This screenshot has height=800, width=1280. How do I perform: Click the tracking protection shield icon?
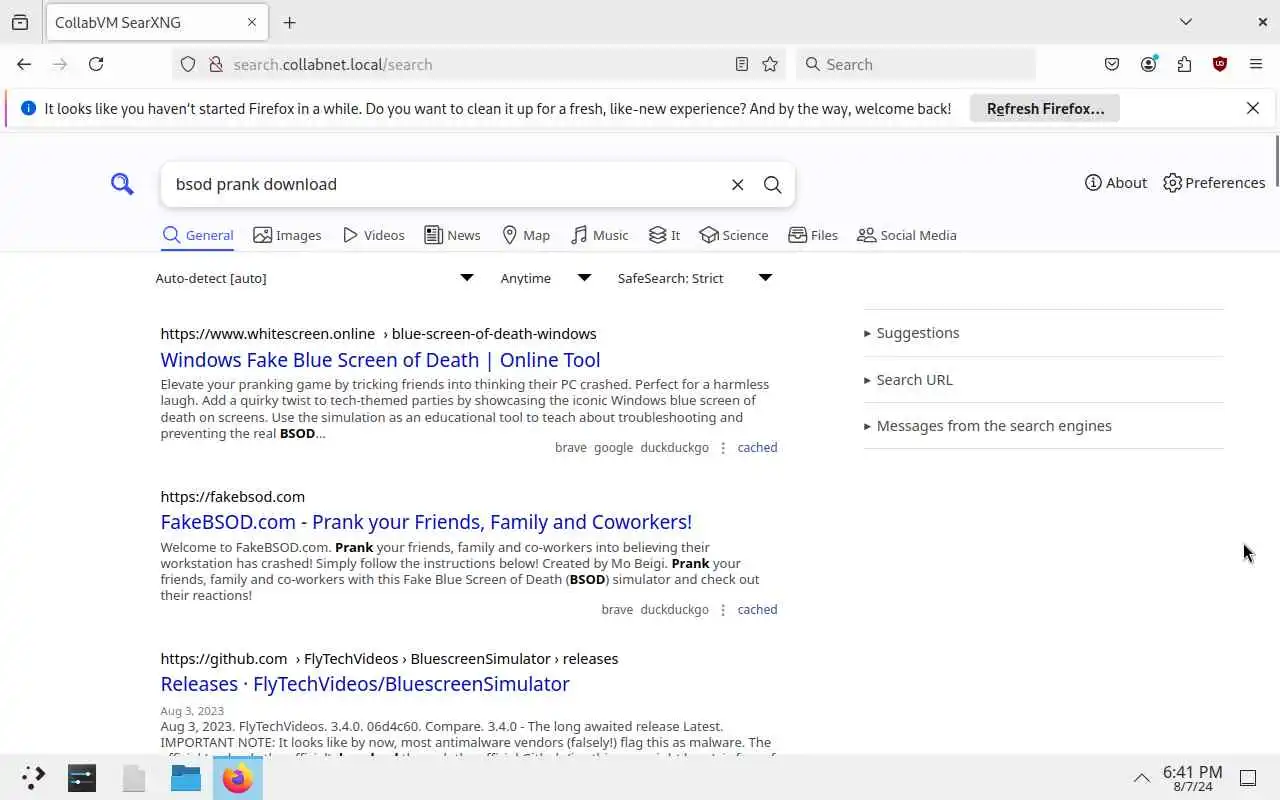click(x=187, y=64)
